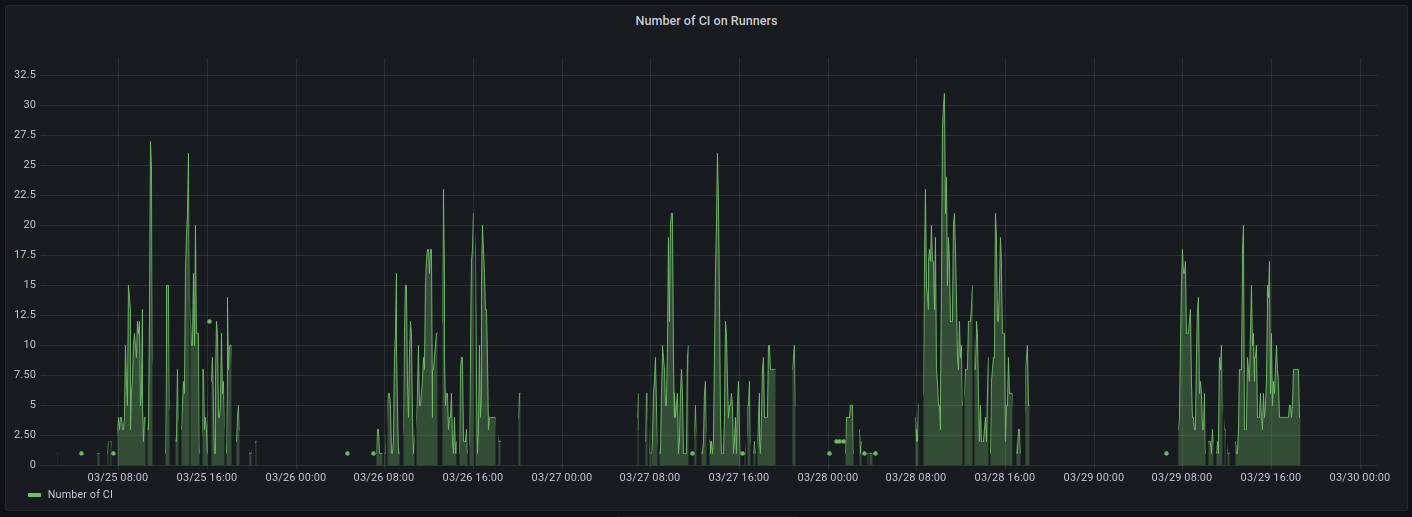
Task: Click the '03/25 08:00' x-axis label
Action: [118, 477]
